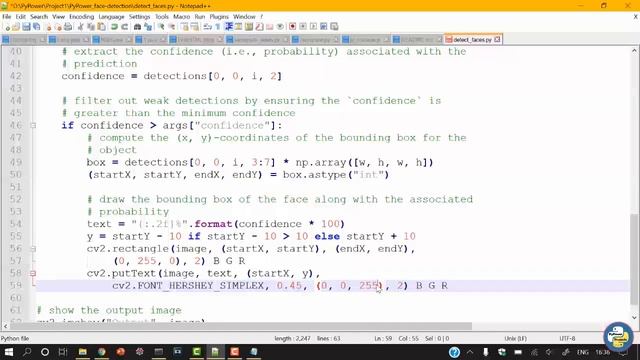The image size is (640, 360).
Task: Toggle synchronized horizontal scrolling
Action: [x=195, y=27]
